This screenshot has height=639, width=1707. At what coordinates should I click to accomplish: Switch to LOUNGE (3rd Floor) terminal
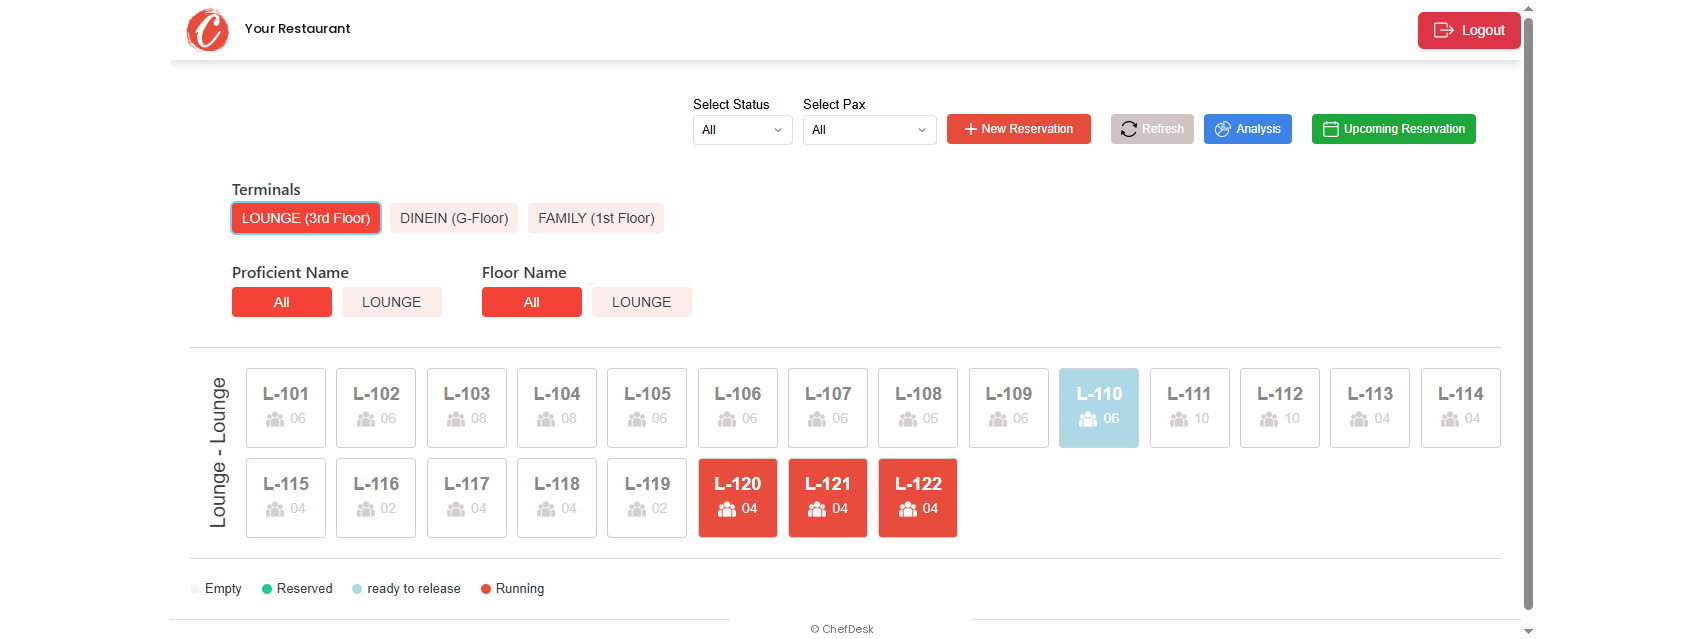point(306,218)
